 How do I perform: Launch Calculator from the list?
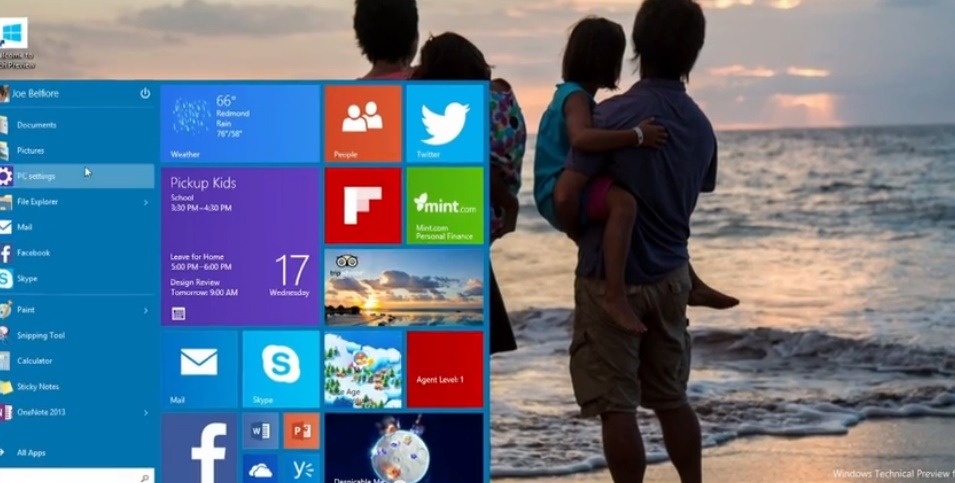point(77,361)
